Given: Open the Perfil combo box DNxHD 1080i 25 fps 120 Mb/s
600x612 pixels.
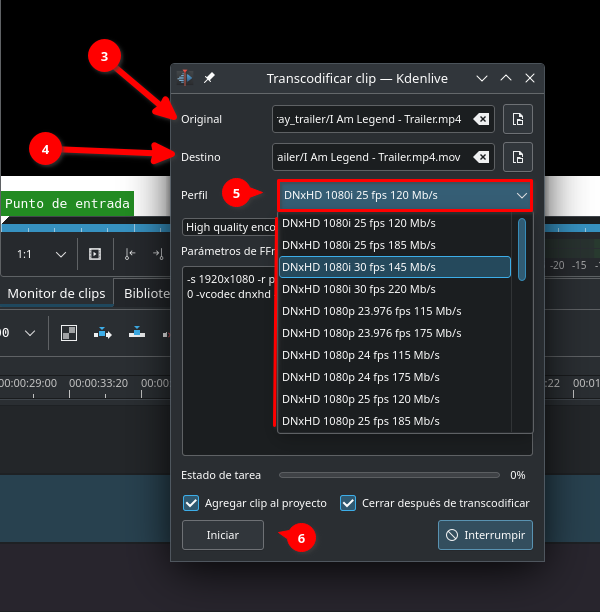Looking at the screenshot, I should (x=405, y=195).
